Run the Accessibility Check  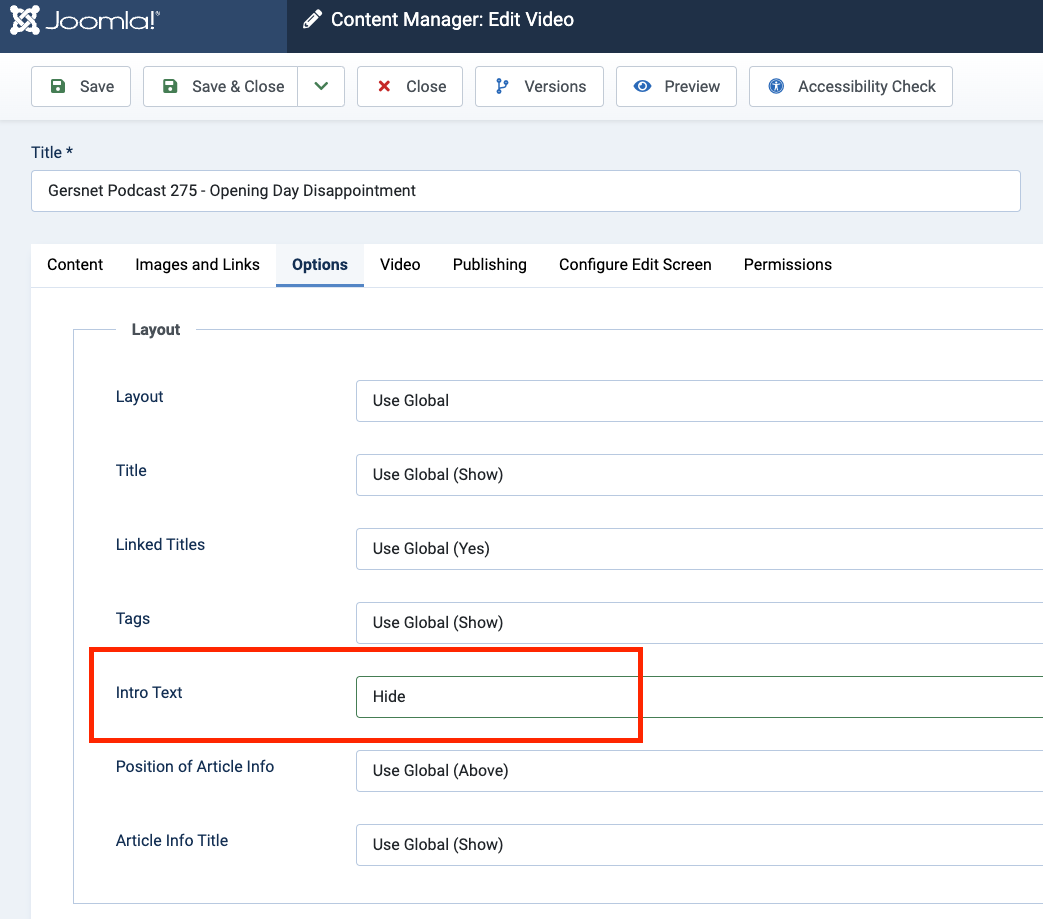pyautogui.click(x=851, y=87)
